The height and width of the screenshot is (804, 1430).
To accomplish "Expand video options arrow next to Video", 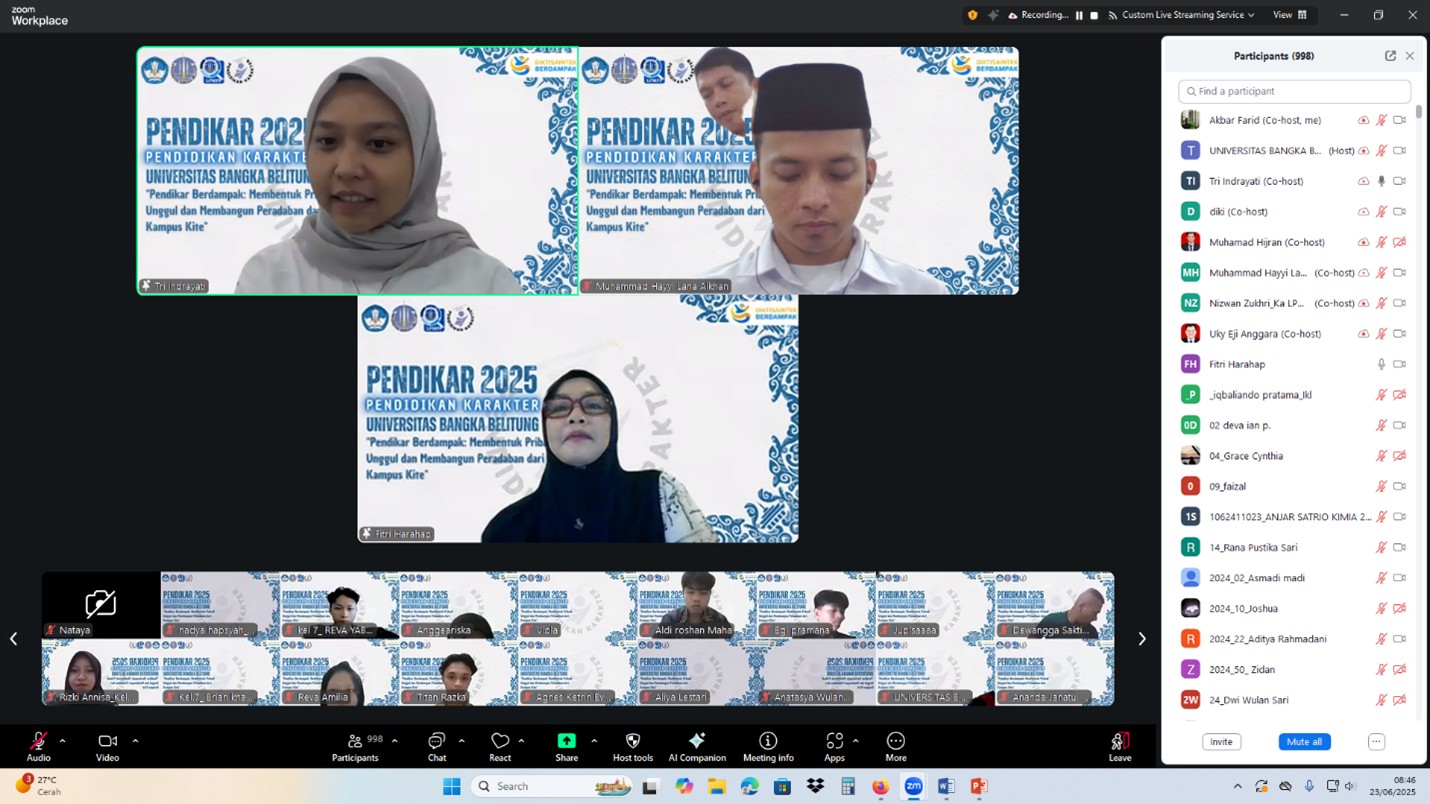I will point(135,741).
